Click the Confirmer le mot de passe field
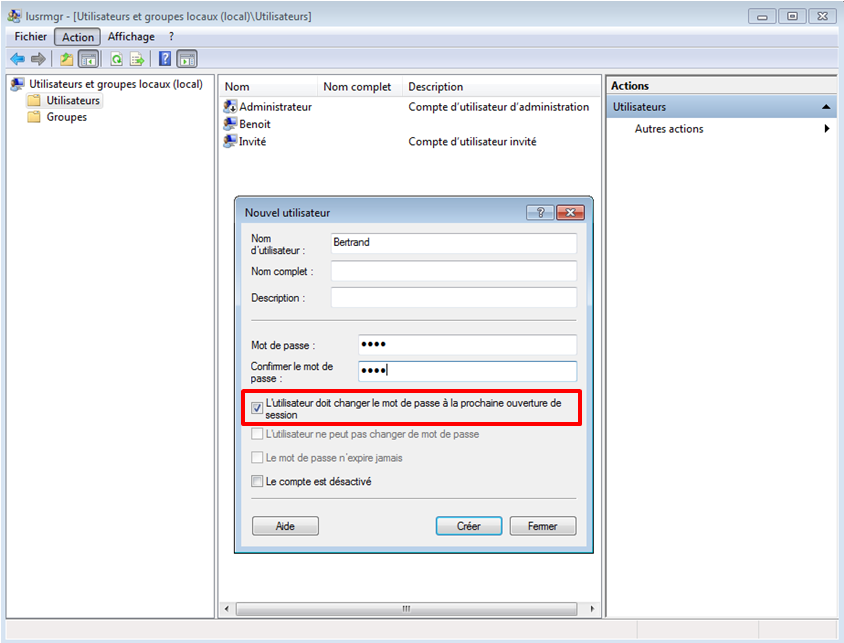The height and width of the screenshot is (643, 844). point(468,371)
